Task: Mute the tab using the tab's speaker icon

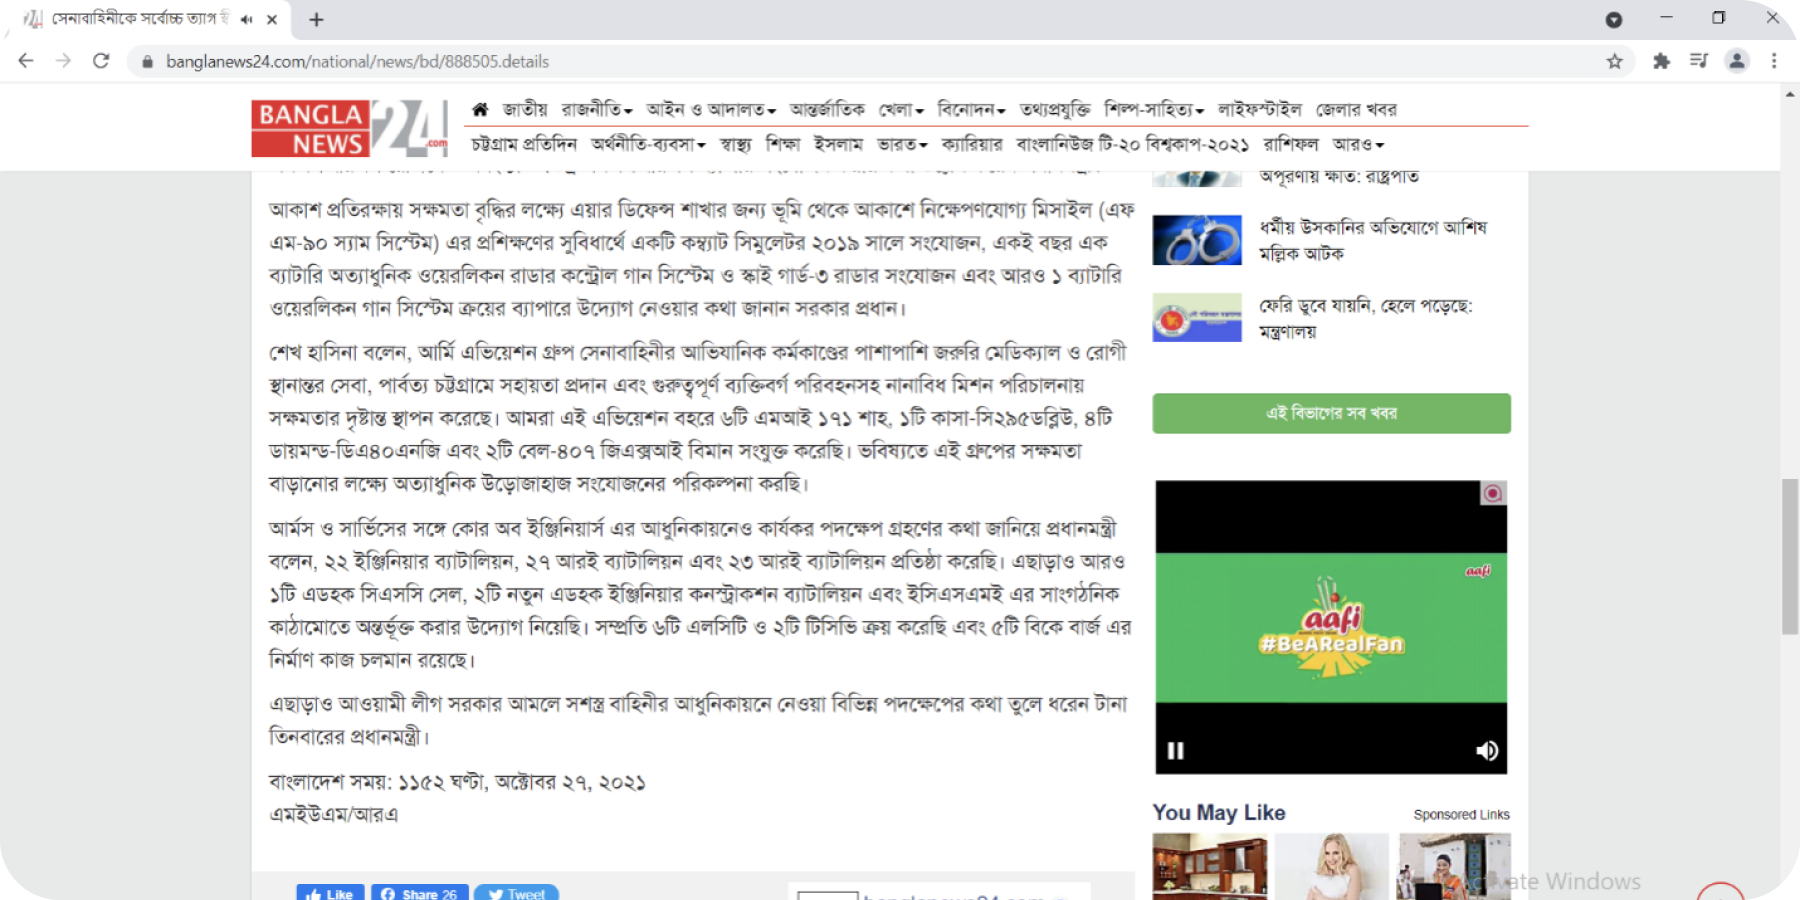Action: pos(247,19)
